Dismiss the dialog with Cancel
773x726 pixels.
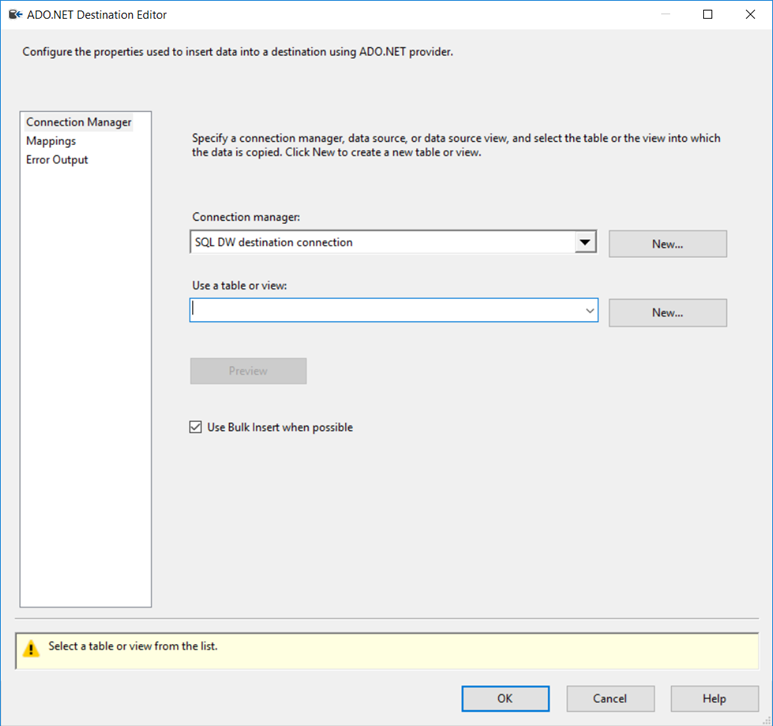pos(610,698)
